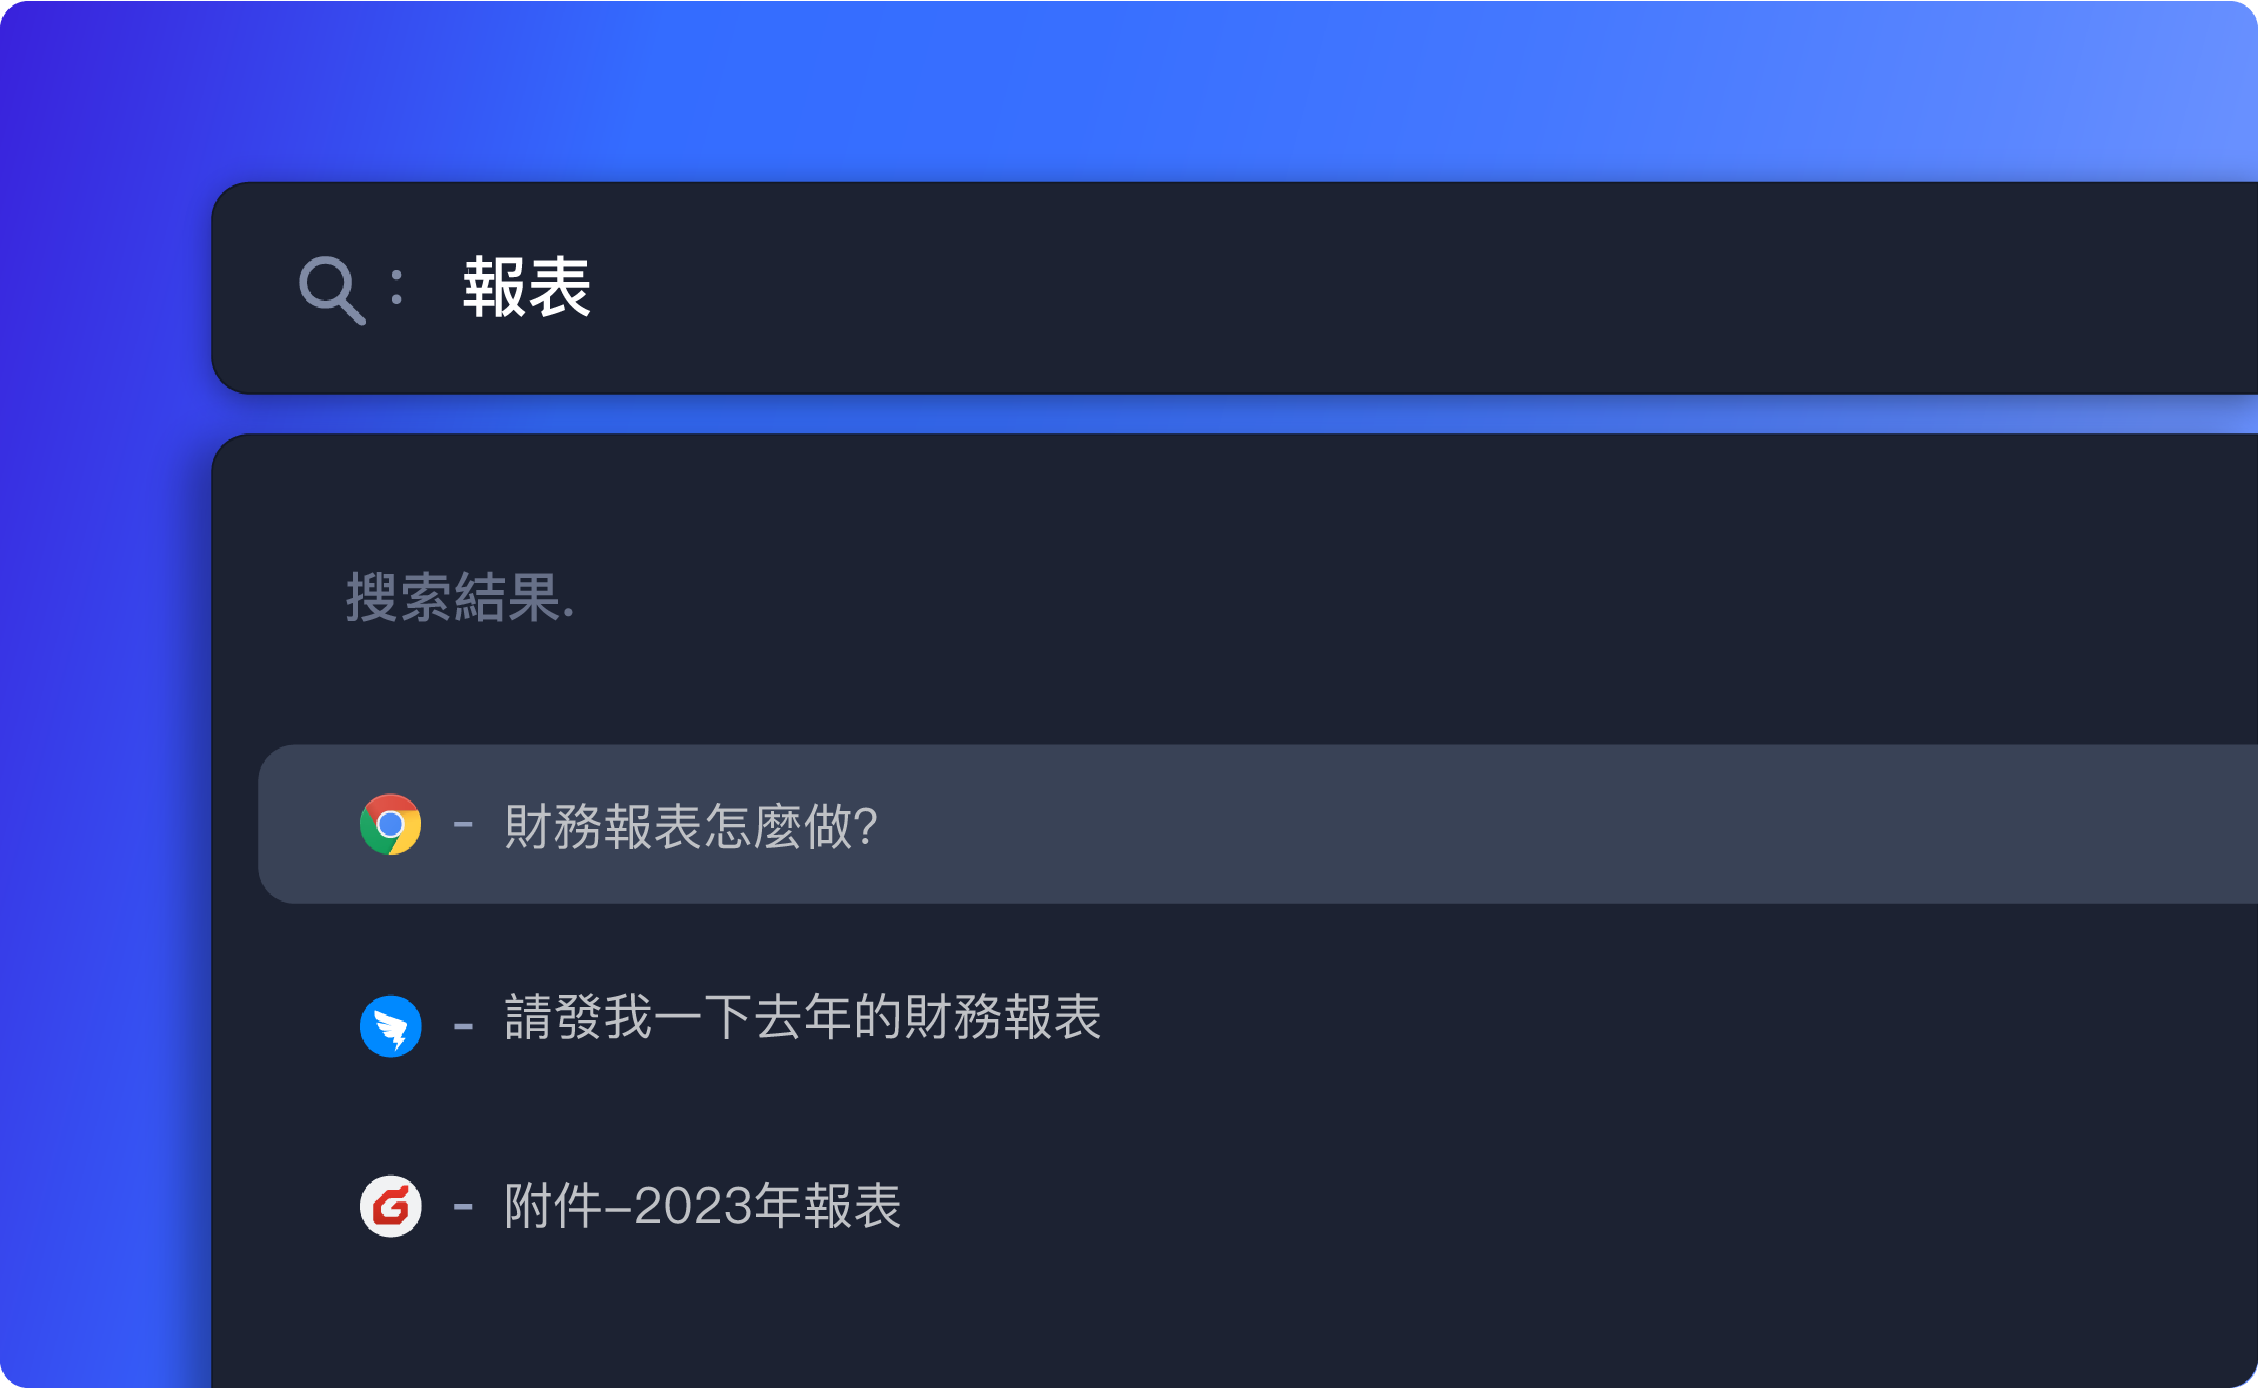
Task: Click empty panel space below 附件 result
Action: (1200, 1320)
